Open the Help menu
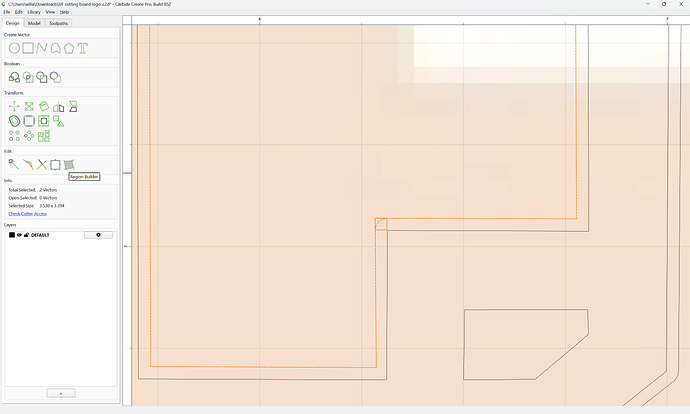 64,12
